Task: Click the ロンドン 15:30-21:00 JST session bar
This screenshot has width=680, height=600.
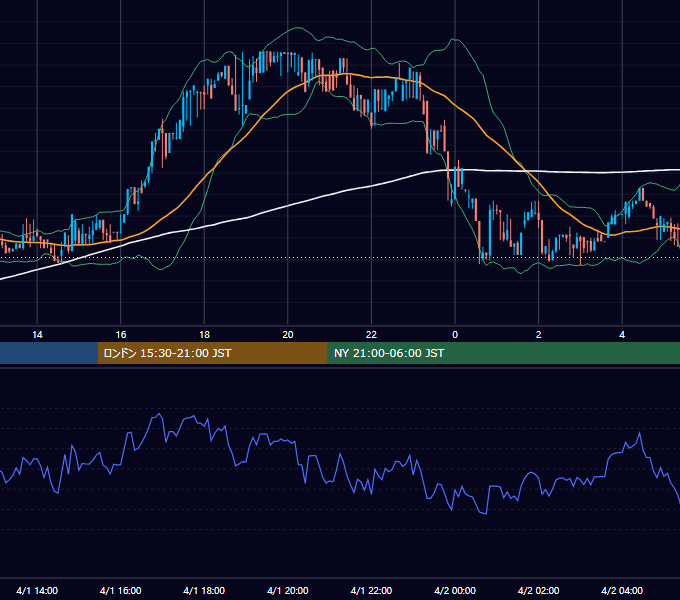Action: click(x=212, y=353)
